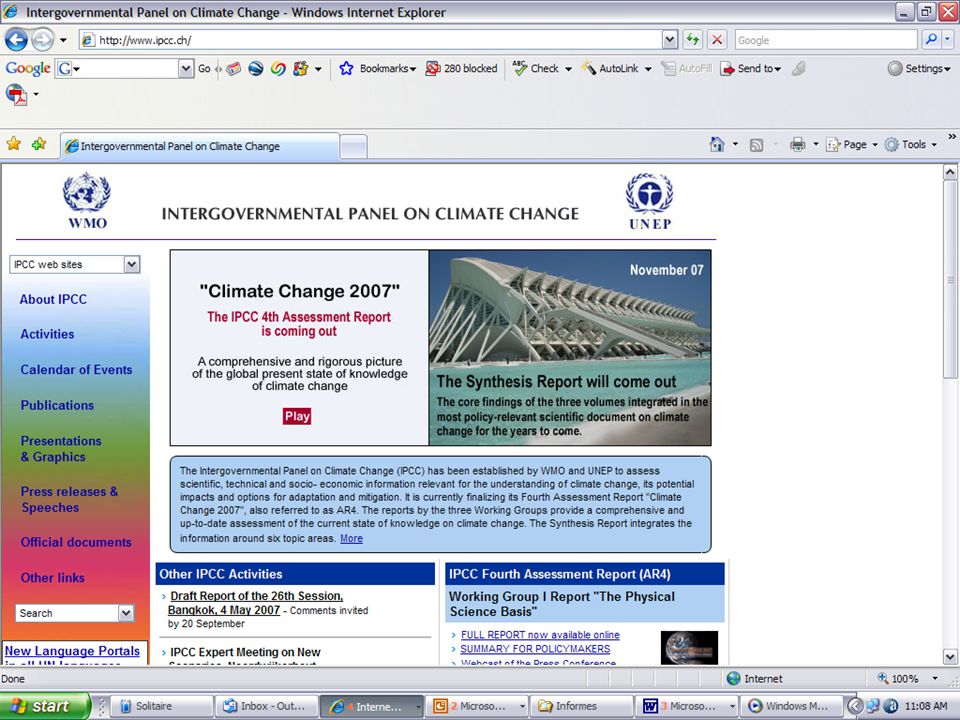960x720 pixels.
Task: Click the WMO logo
Action: [87, 201]
